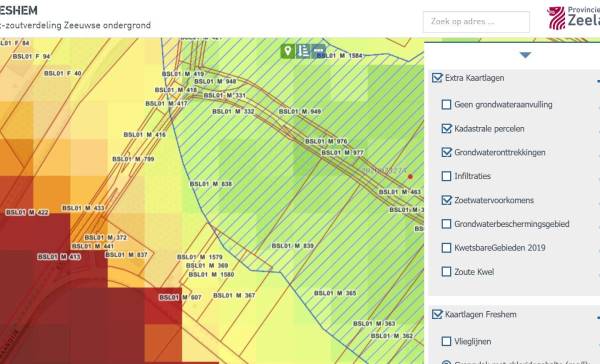Click the location pin tool icon
This screenshot has height=364, width=600.
pos(287,51)
